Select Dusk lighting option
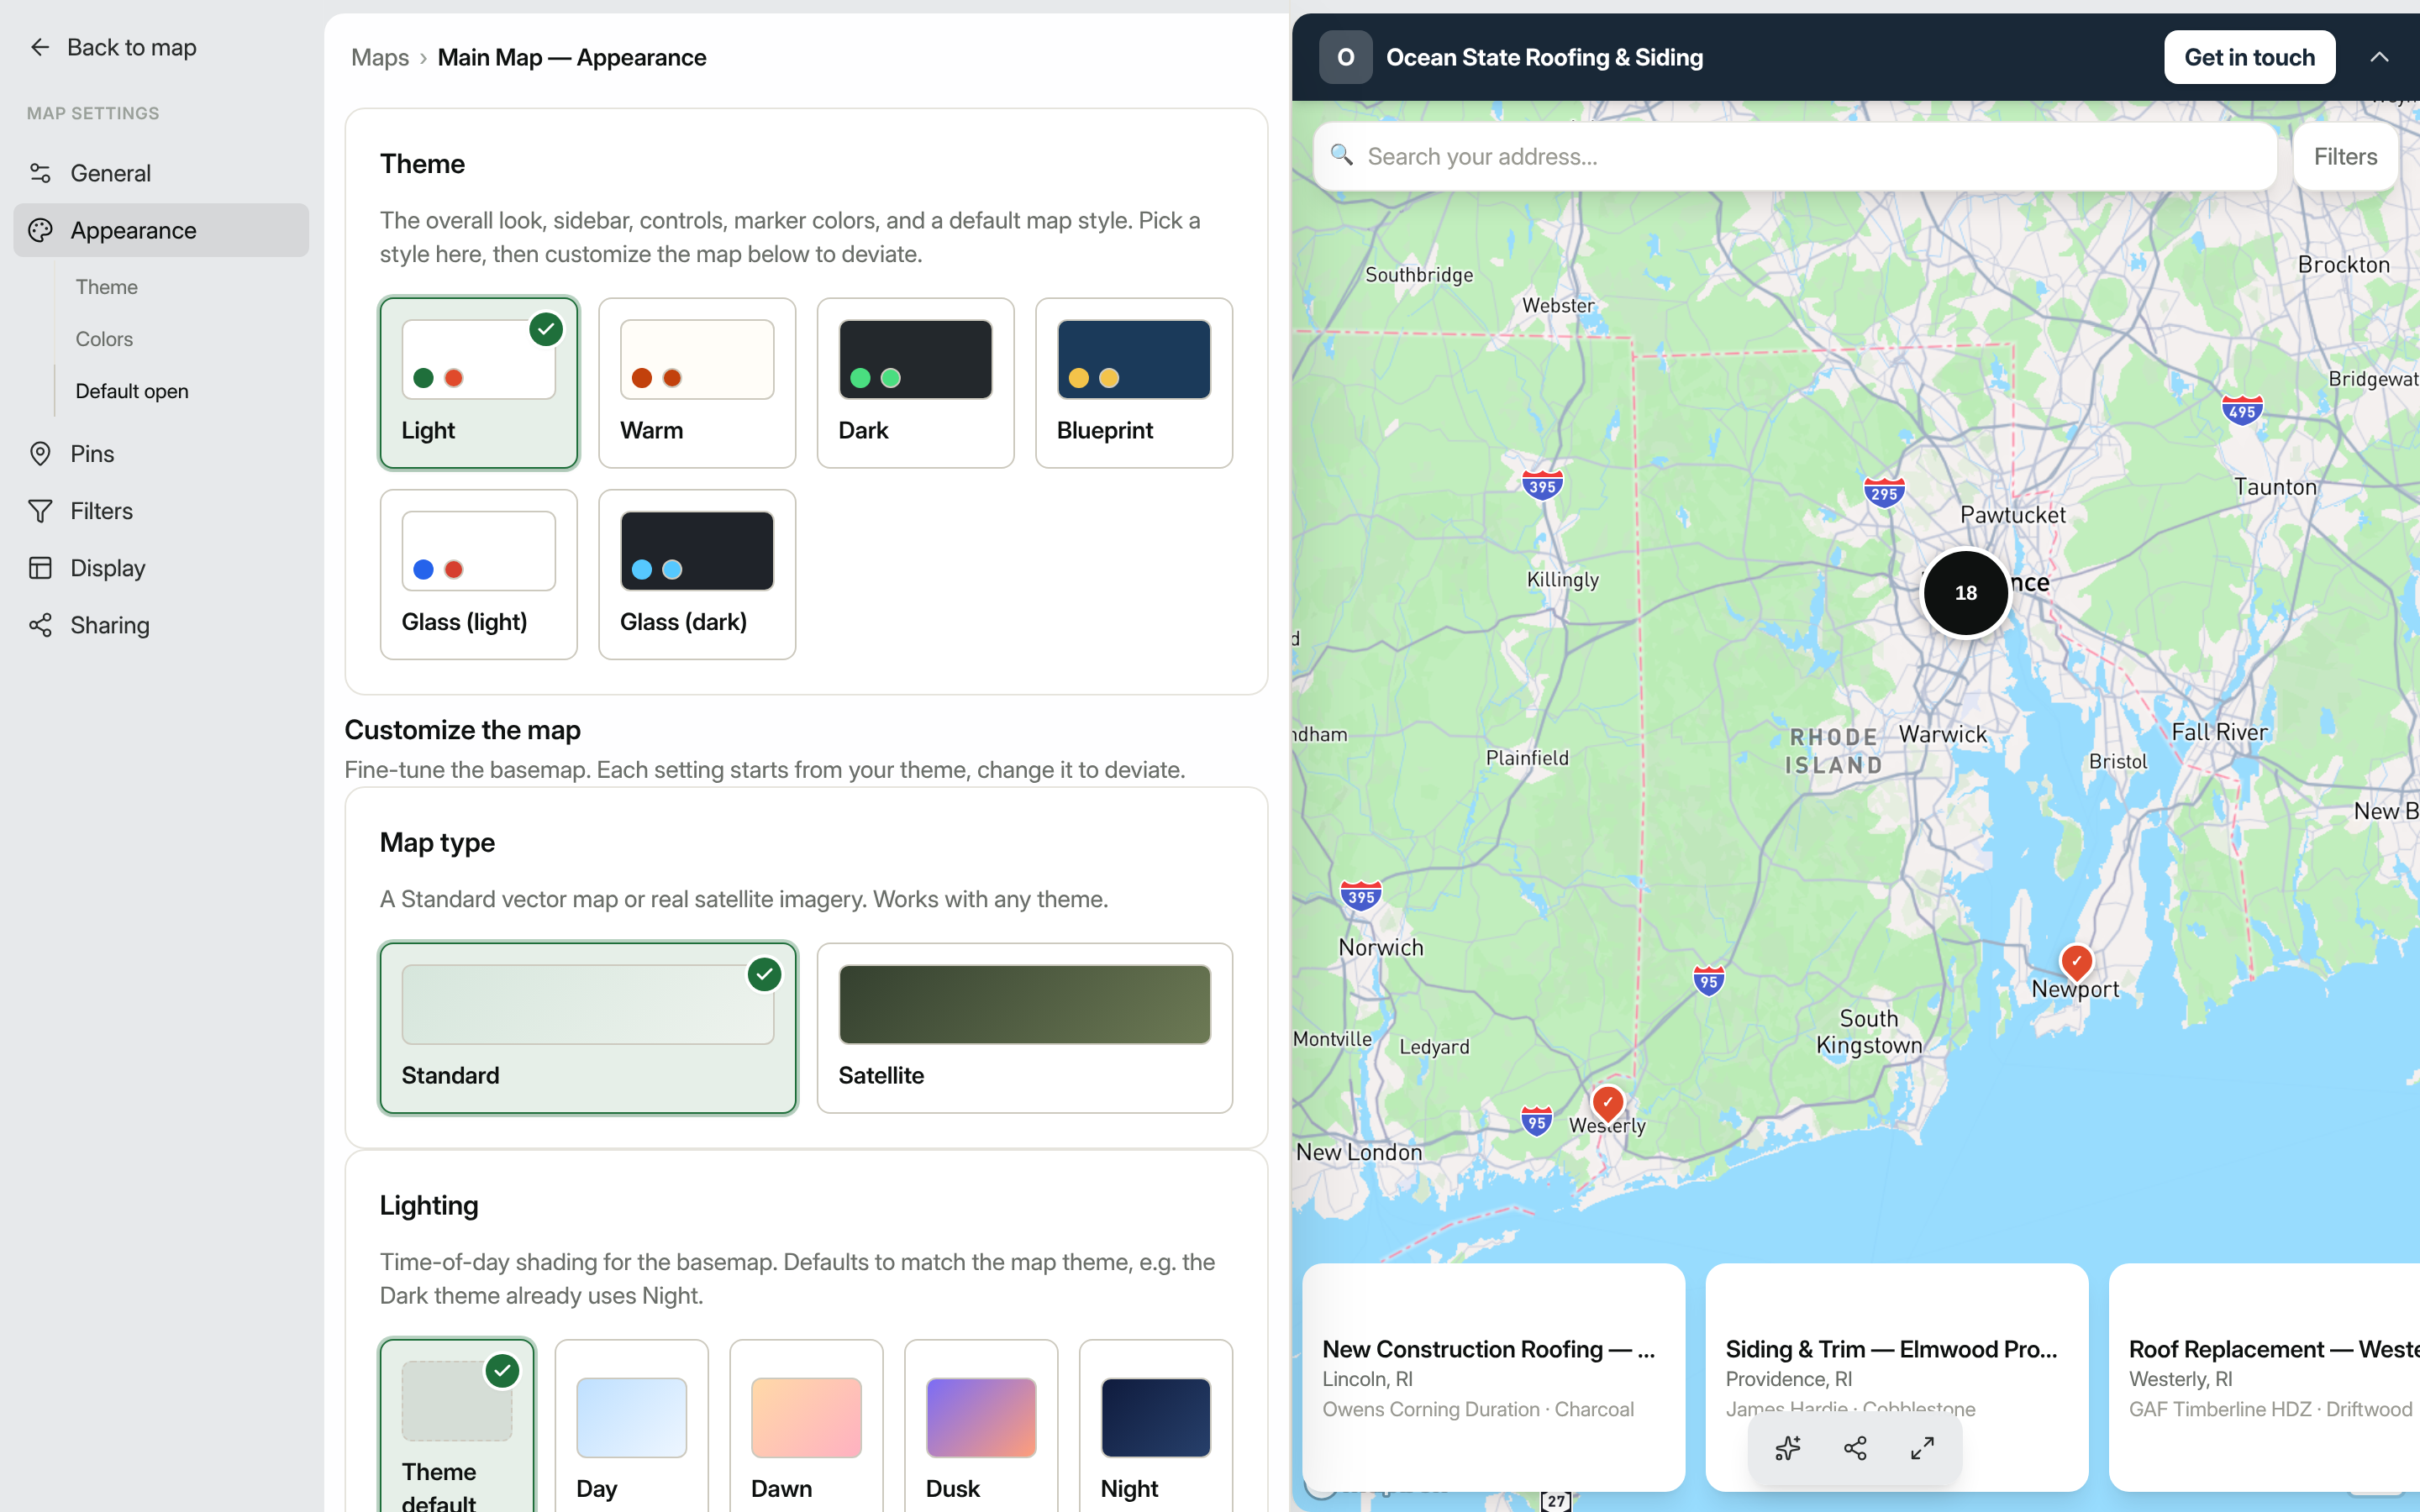 click(x=981, y=1425)
